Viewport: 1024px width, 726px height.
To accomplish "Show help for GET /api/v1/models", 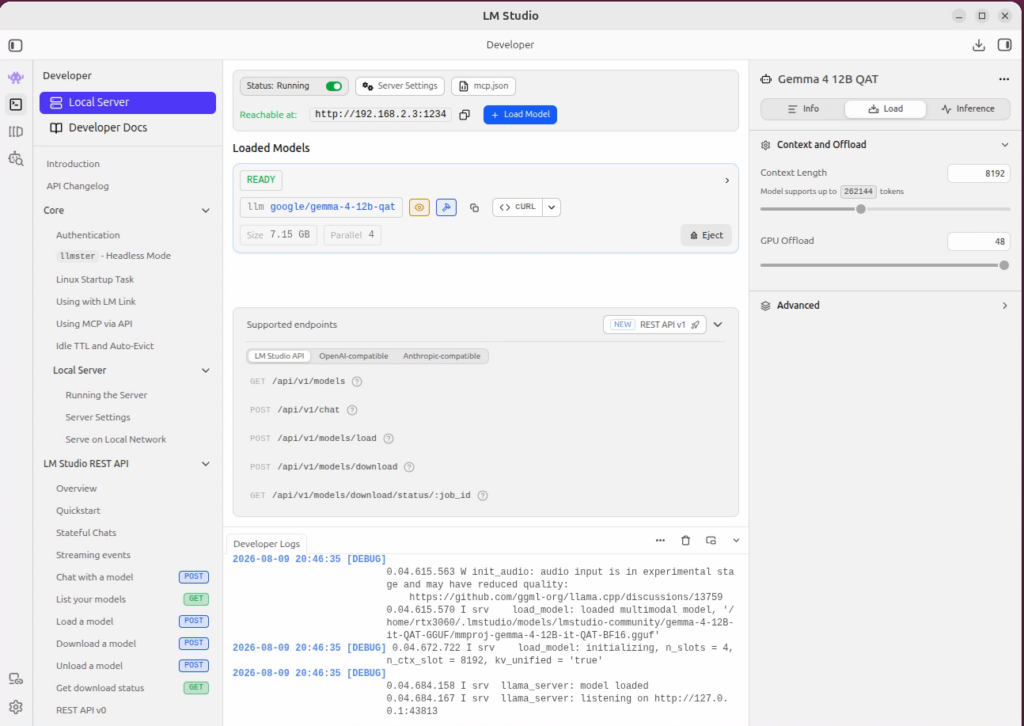I will click(357, 382).
